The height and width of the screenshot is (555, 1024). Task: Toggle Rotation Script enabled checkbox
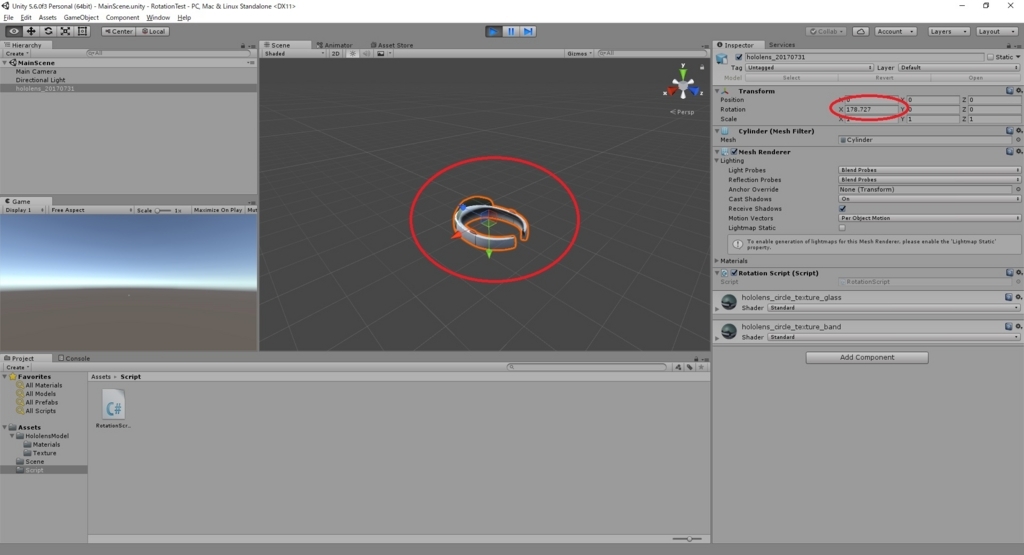pyautogui.click(x=734, y=273)
